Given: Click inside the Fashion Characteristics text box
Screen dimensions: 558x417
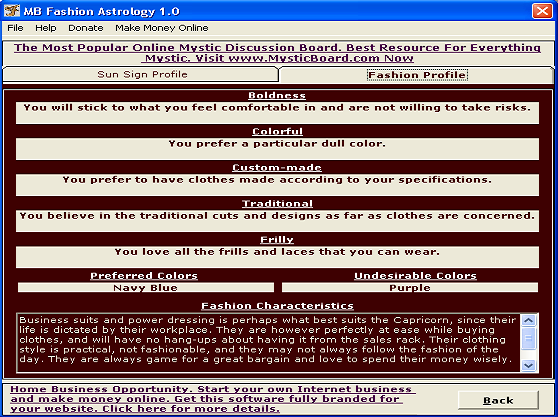Looking at the screenshot, I should coord(269,343).
